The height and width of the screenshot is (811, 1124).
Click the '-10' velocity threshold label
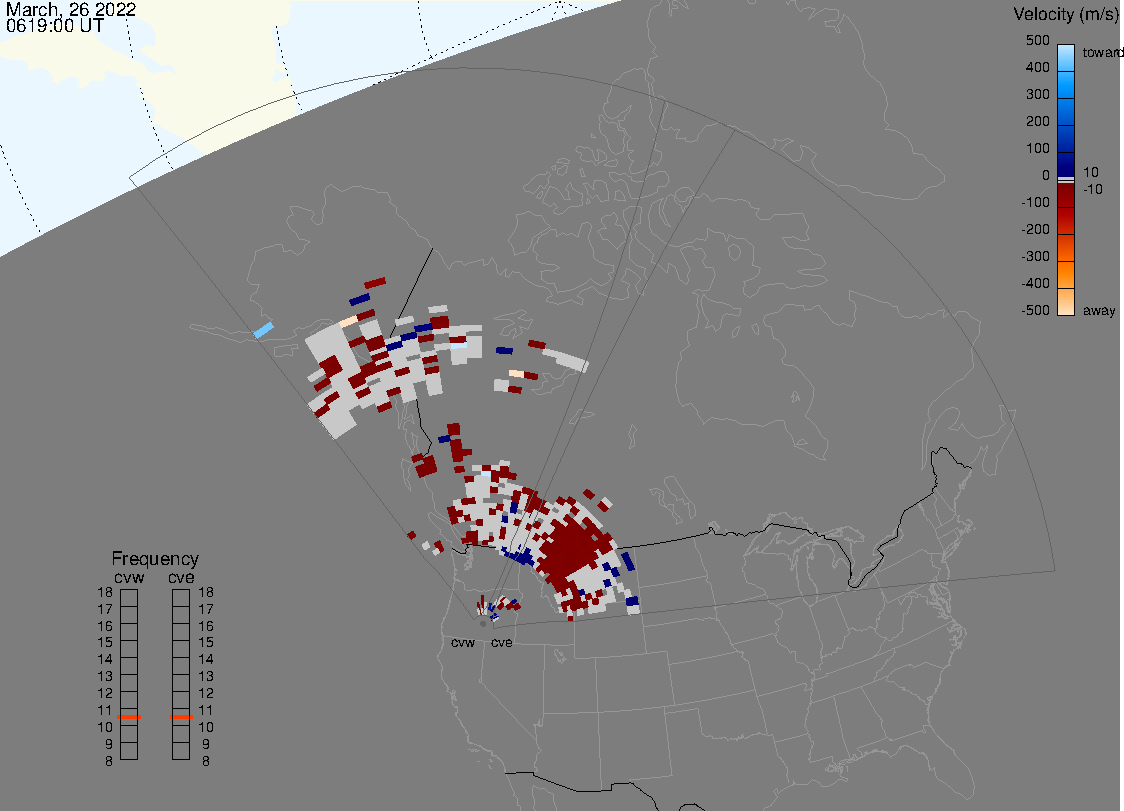[x=1092, y=190]
